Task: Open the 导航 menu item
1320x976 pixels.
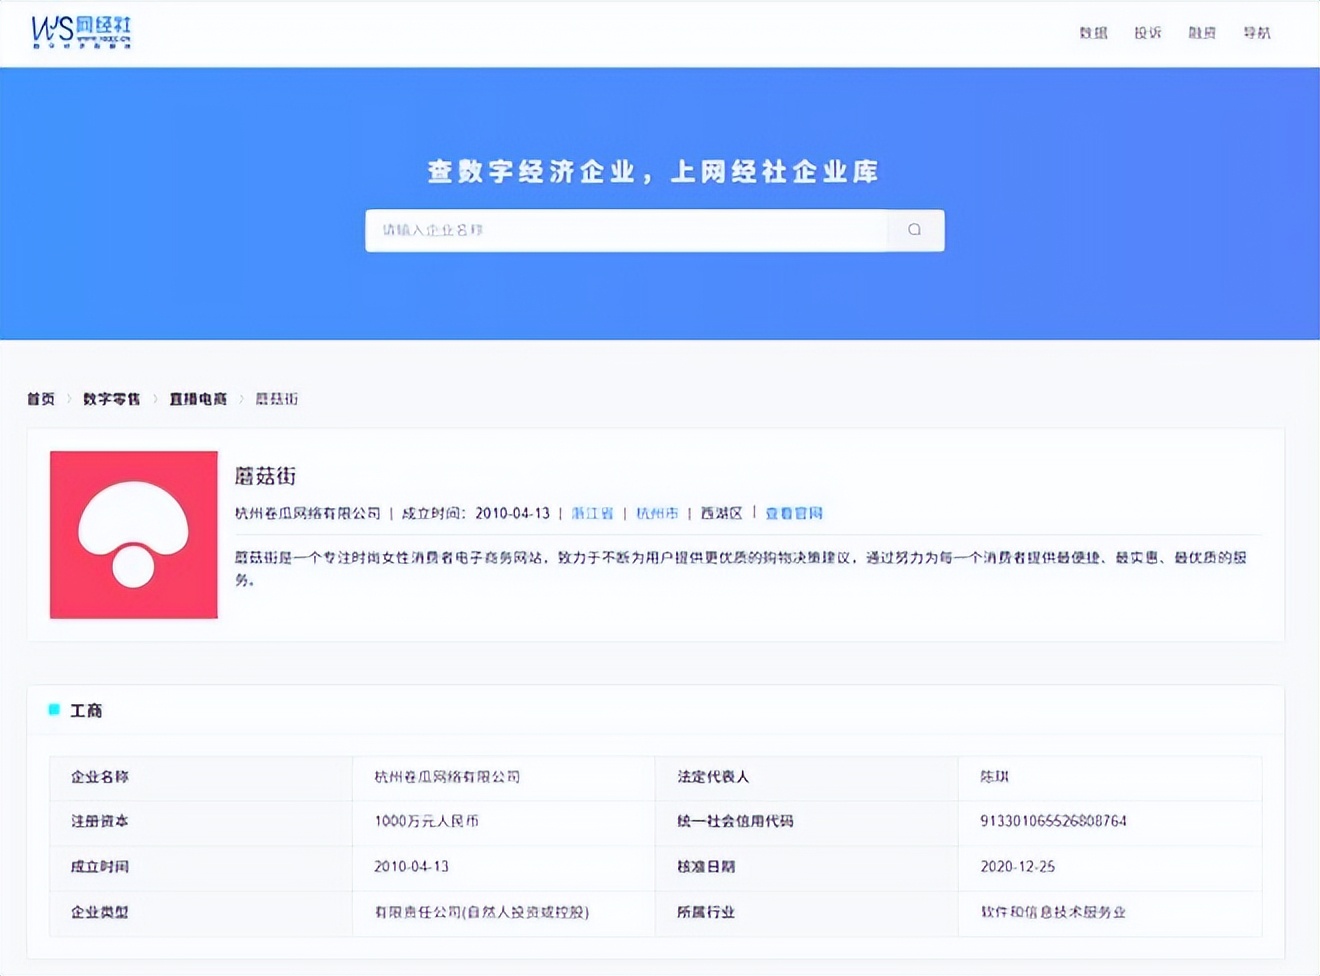Action: coord(1257,33)
